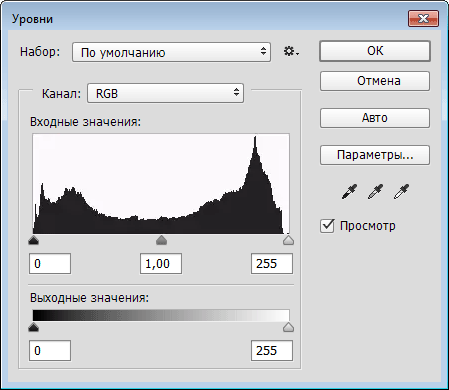Image resolution: width=449 pixels, height=390 pixels.
Task: Click the input midtones gray slider handle
Action: click(161, 240)
